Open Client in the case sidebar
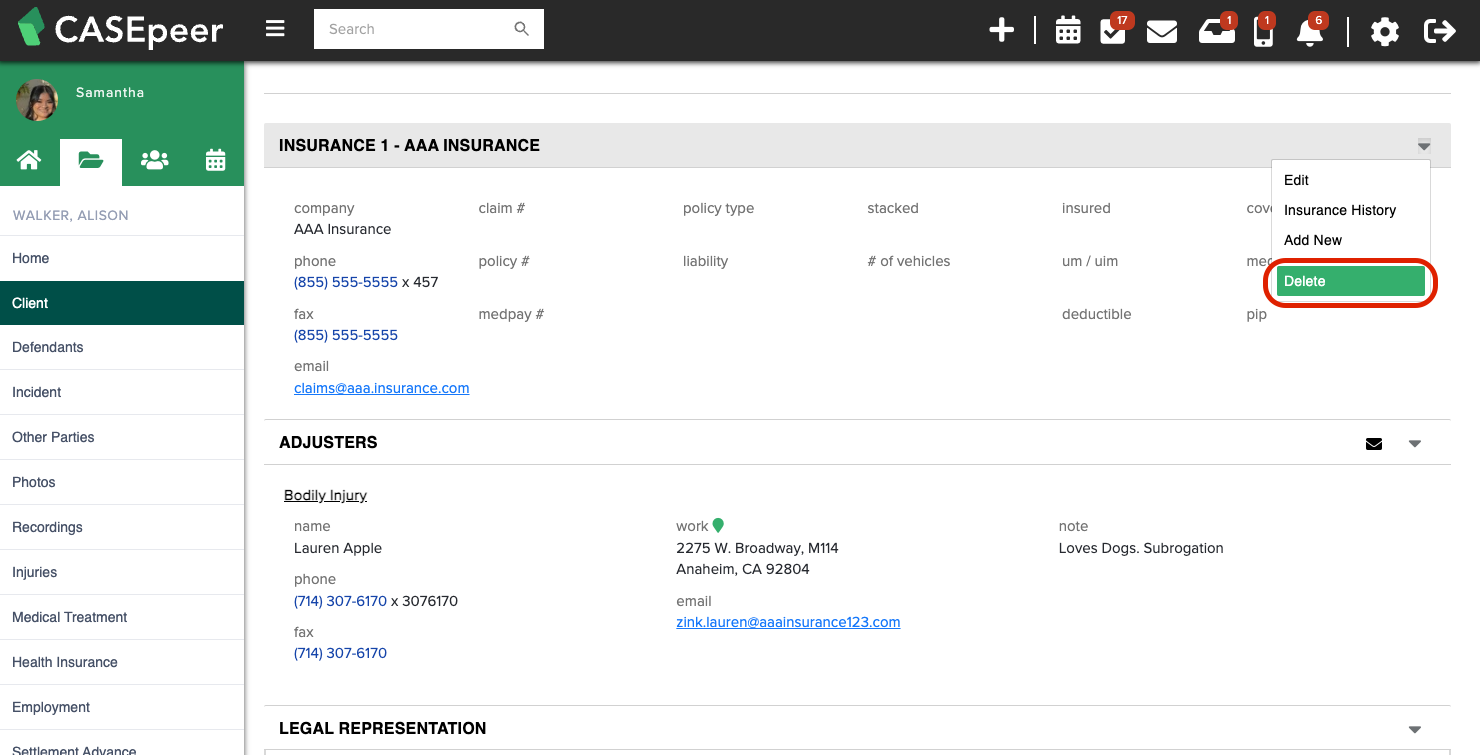The width and height of the screenshot is (1480, 755). [122, 303]
